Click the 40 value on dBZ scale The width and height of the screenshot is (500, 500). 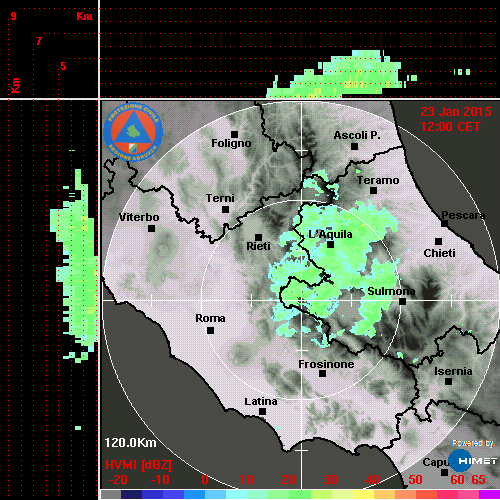pos(373,480)
